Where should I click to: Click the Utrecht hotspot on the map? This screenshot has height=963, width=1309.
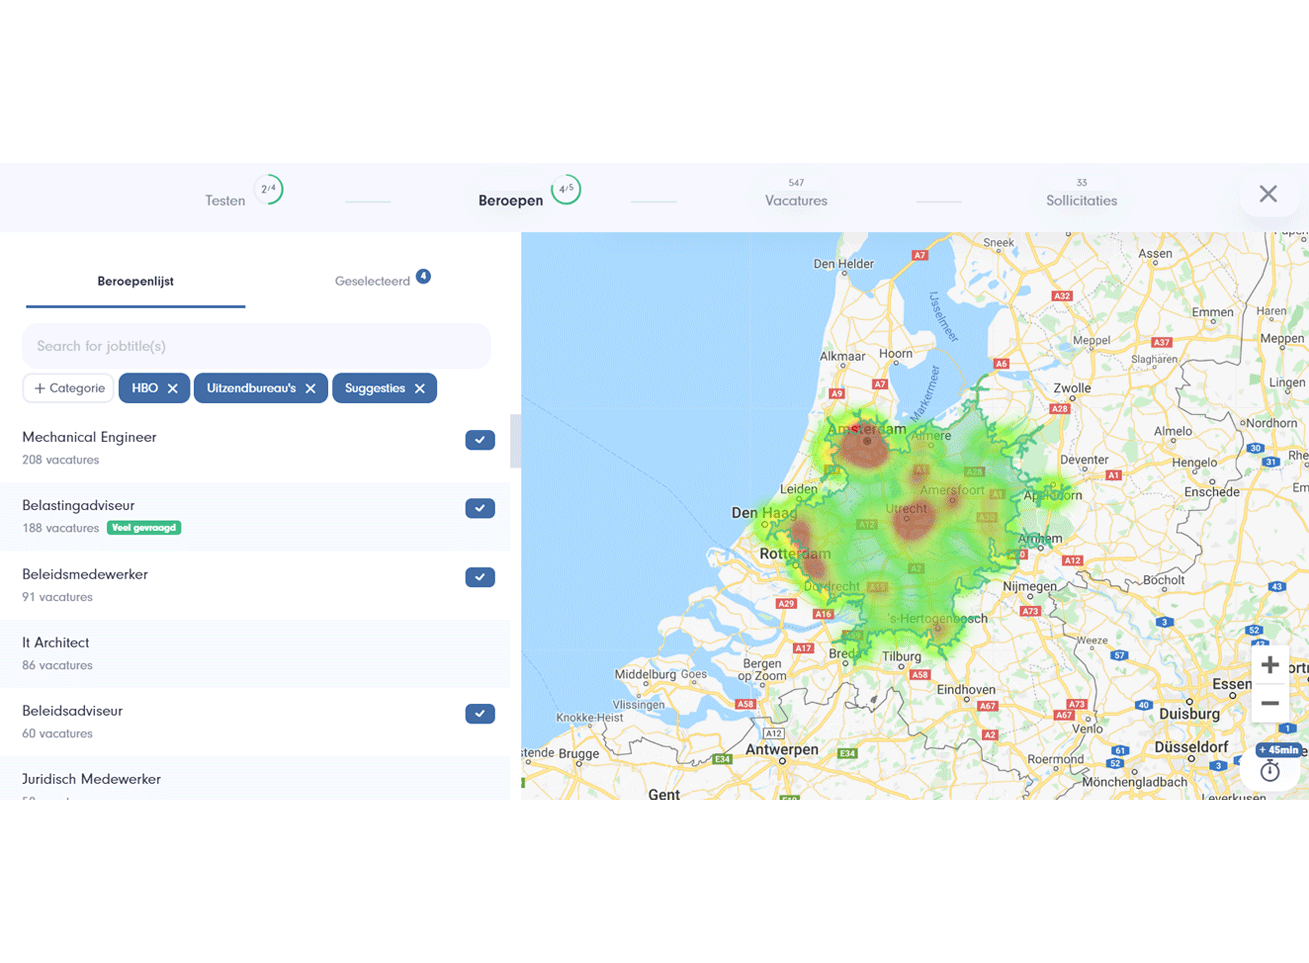tap(912, 520)
